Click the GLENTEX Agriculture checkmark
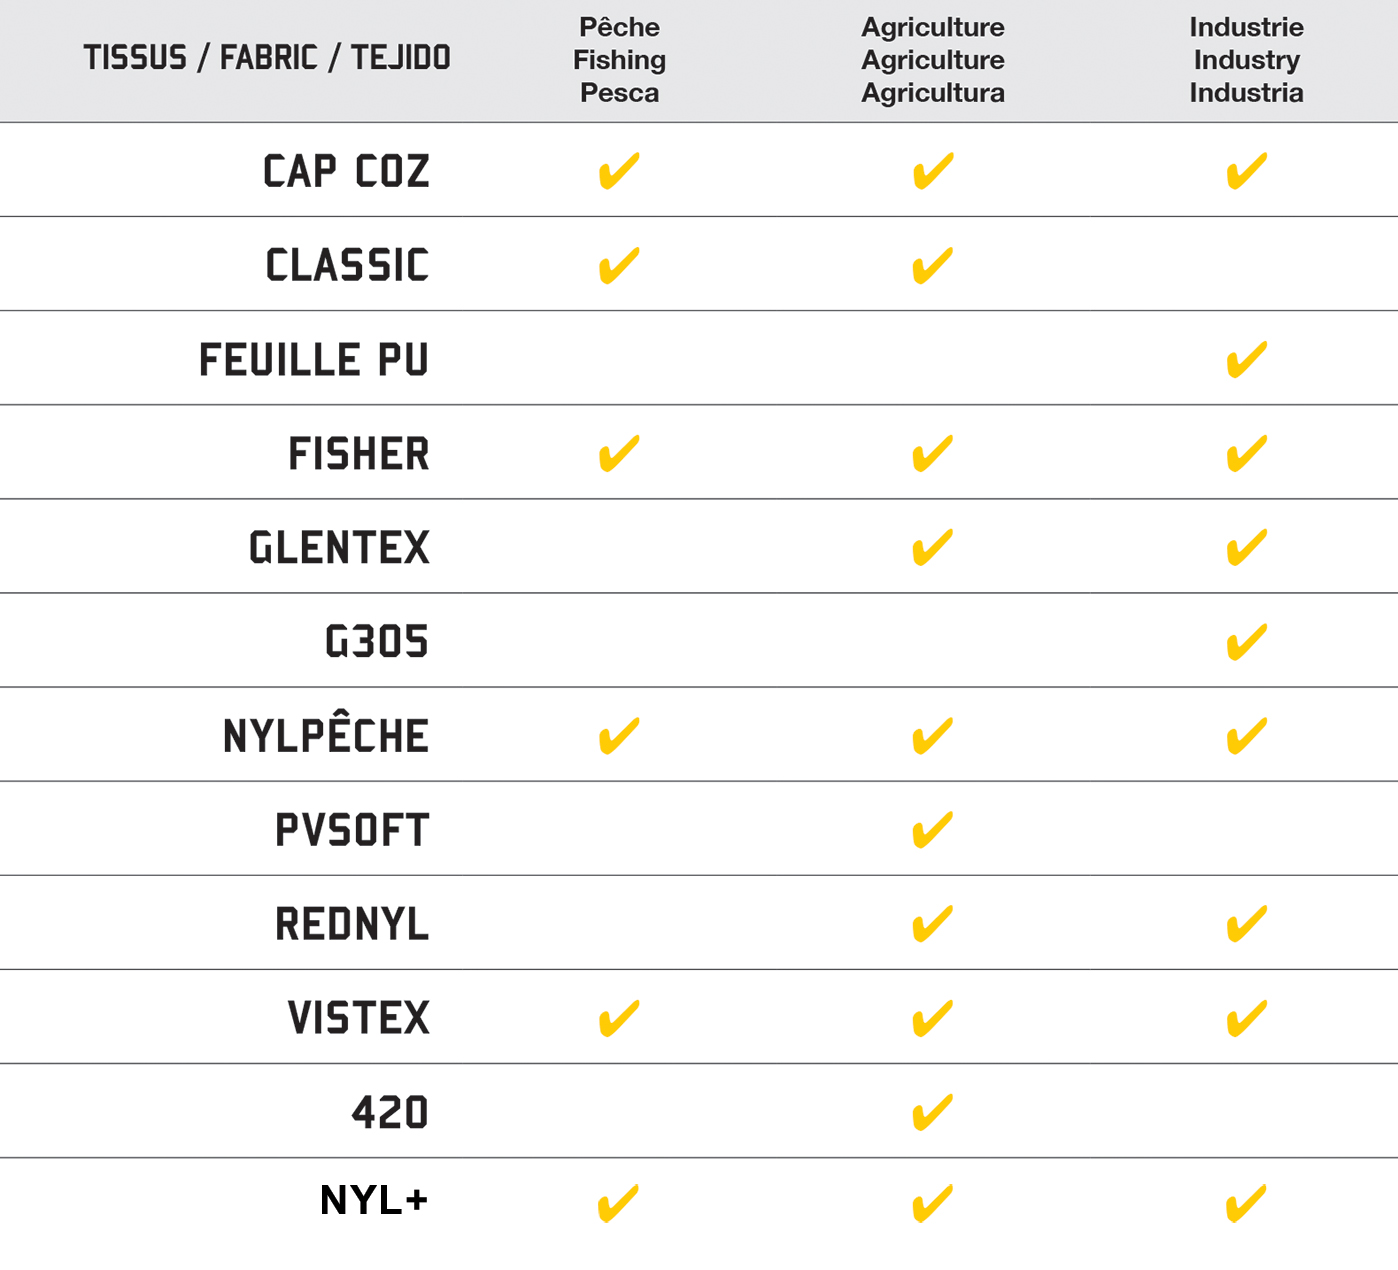Screen dimensions: 1398x1270 [932, 547]
